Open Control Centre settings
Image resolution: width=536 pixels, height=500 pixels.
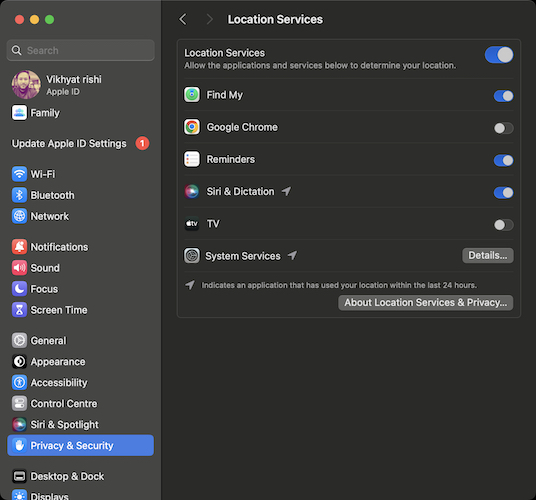point(80,404)
